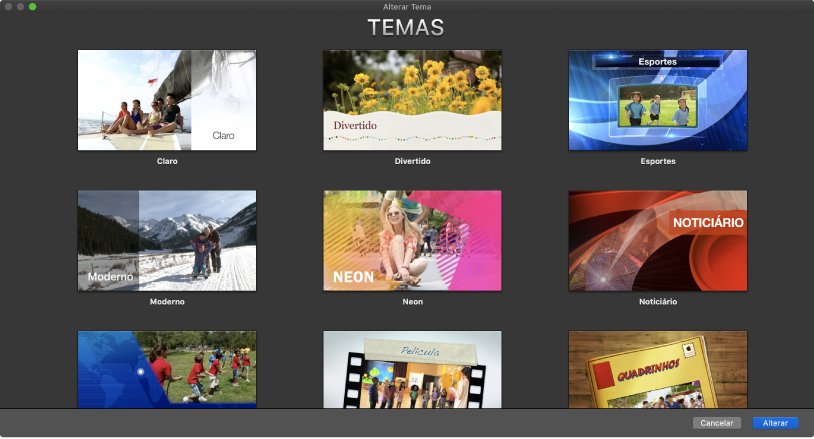This screenshot has width=814, height=439.
Task: Select the Claro theme thumbnail
Action: 167,100
